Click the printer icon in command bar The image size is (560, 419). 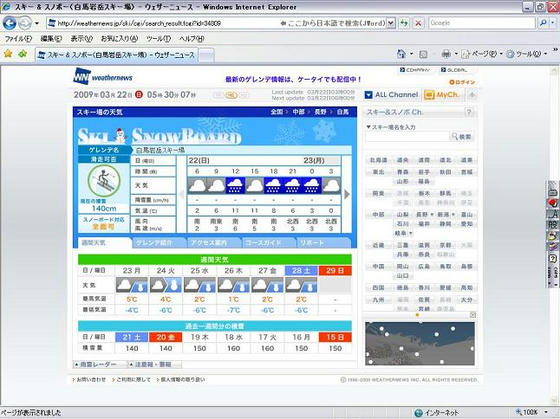[x=446, y=54]
